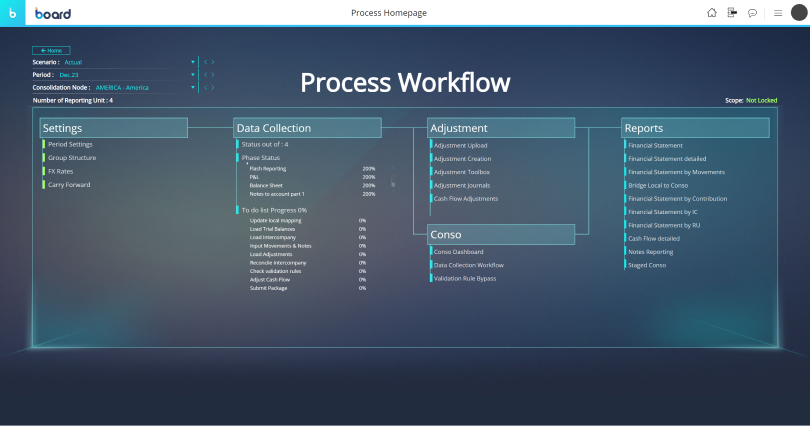Click the Phase Status list scrollbar

click(x=393, y=181)
